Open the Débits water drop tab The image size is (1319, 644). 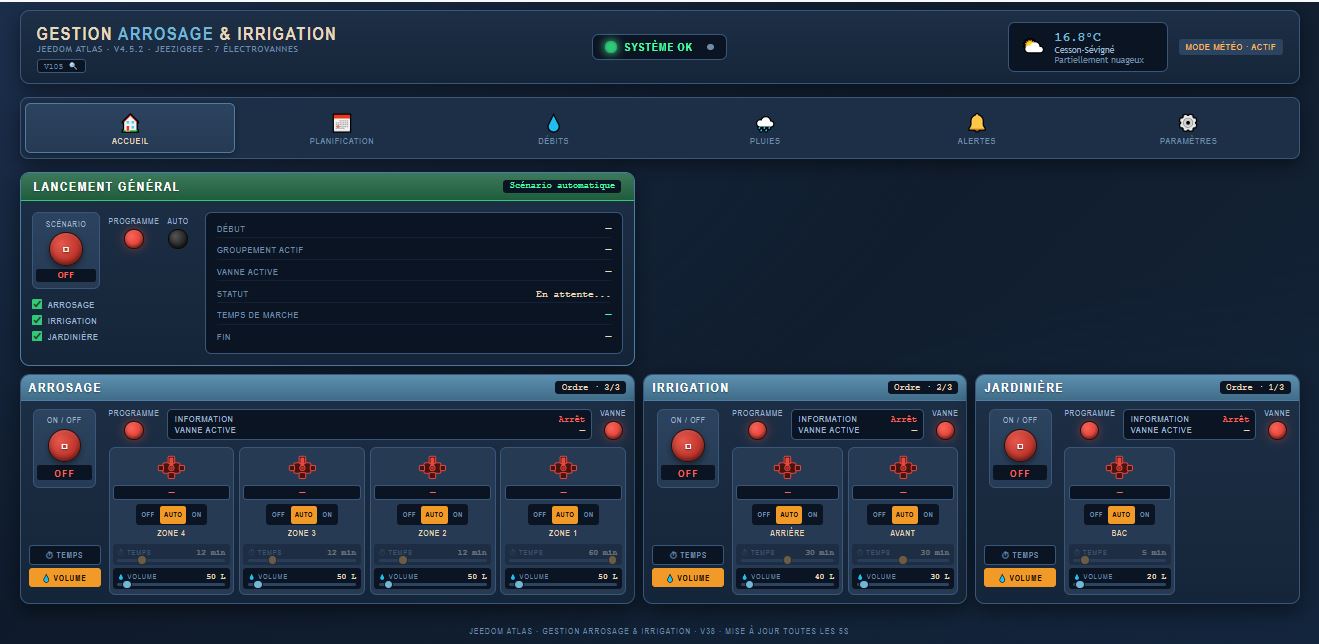pyautogui.click(x=553, y=129)
